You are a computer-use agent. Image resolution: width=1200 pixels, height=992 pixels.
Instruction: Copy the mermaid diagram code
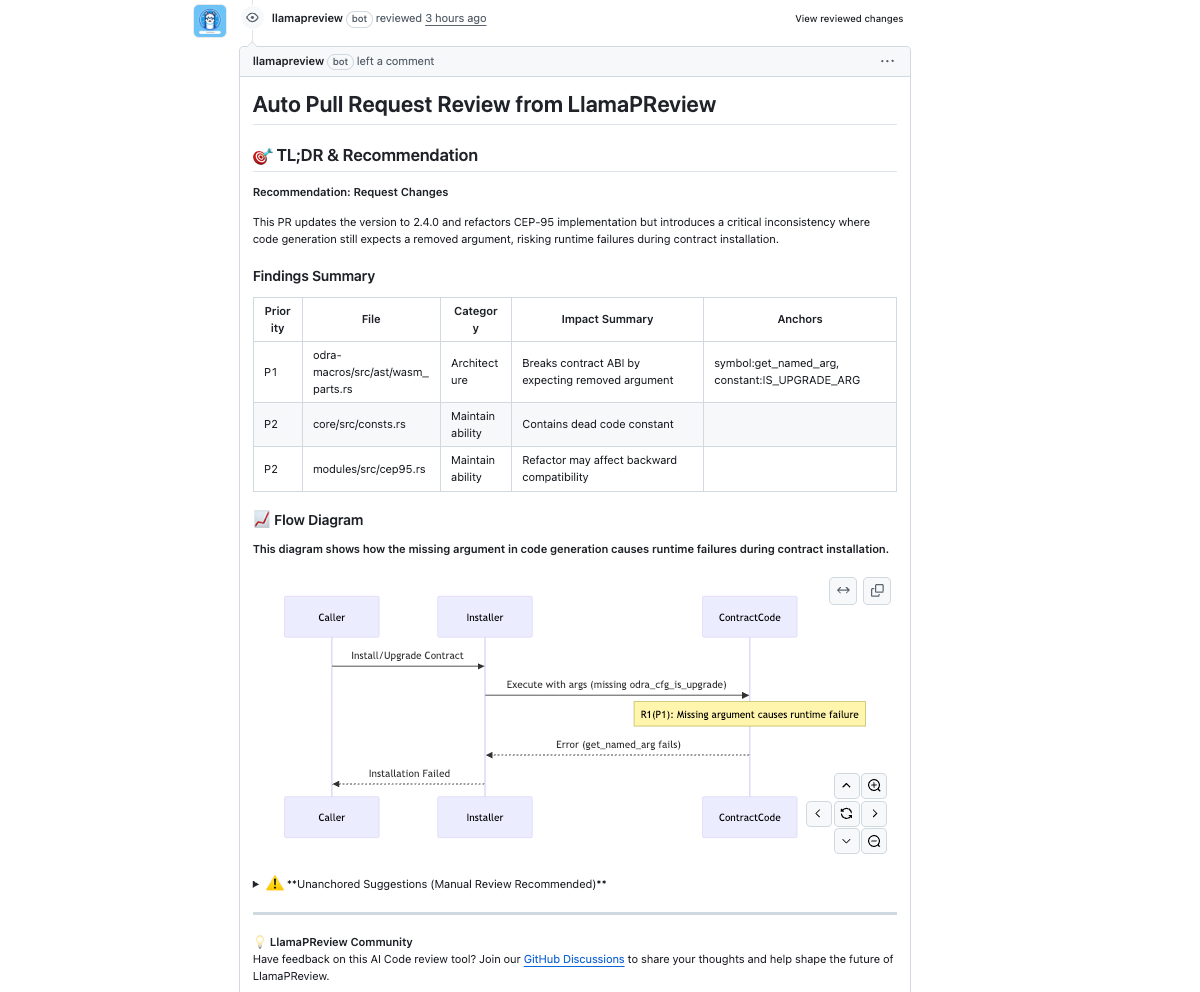pyautogui.click(x=877, y=591)
